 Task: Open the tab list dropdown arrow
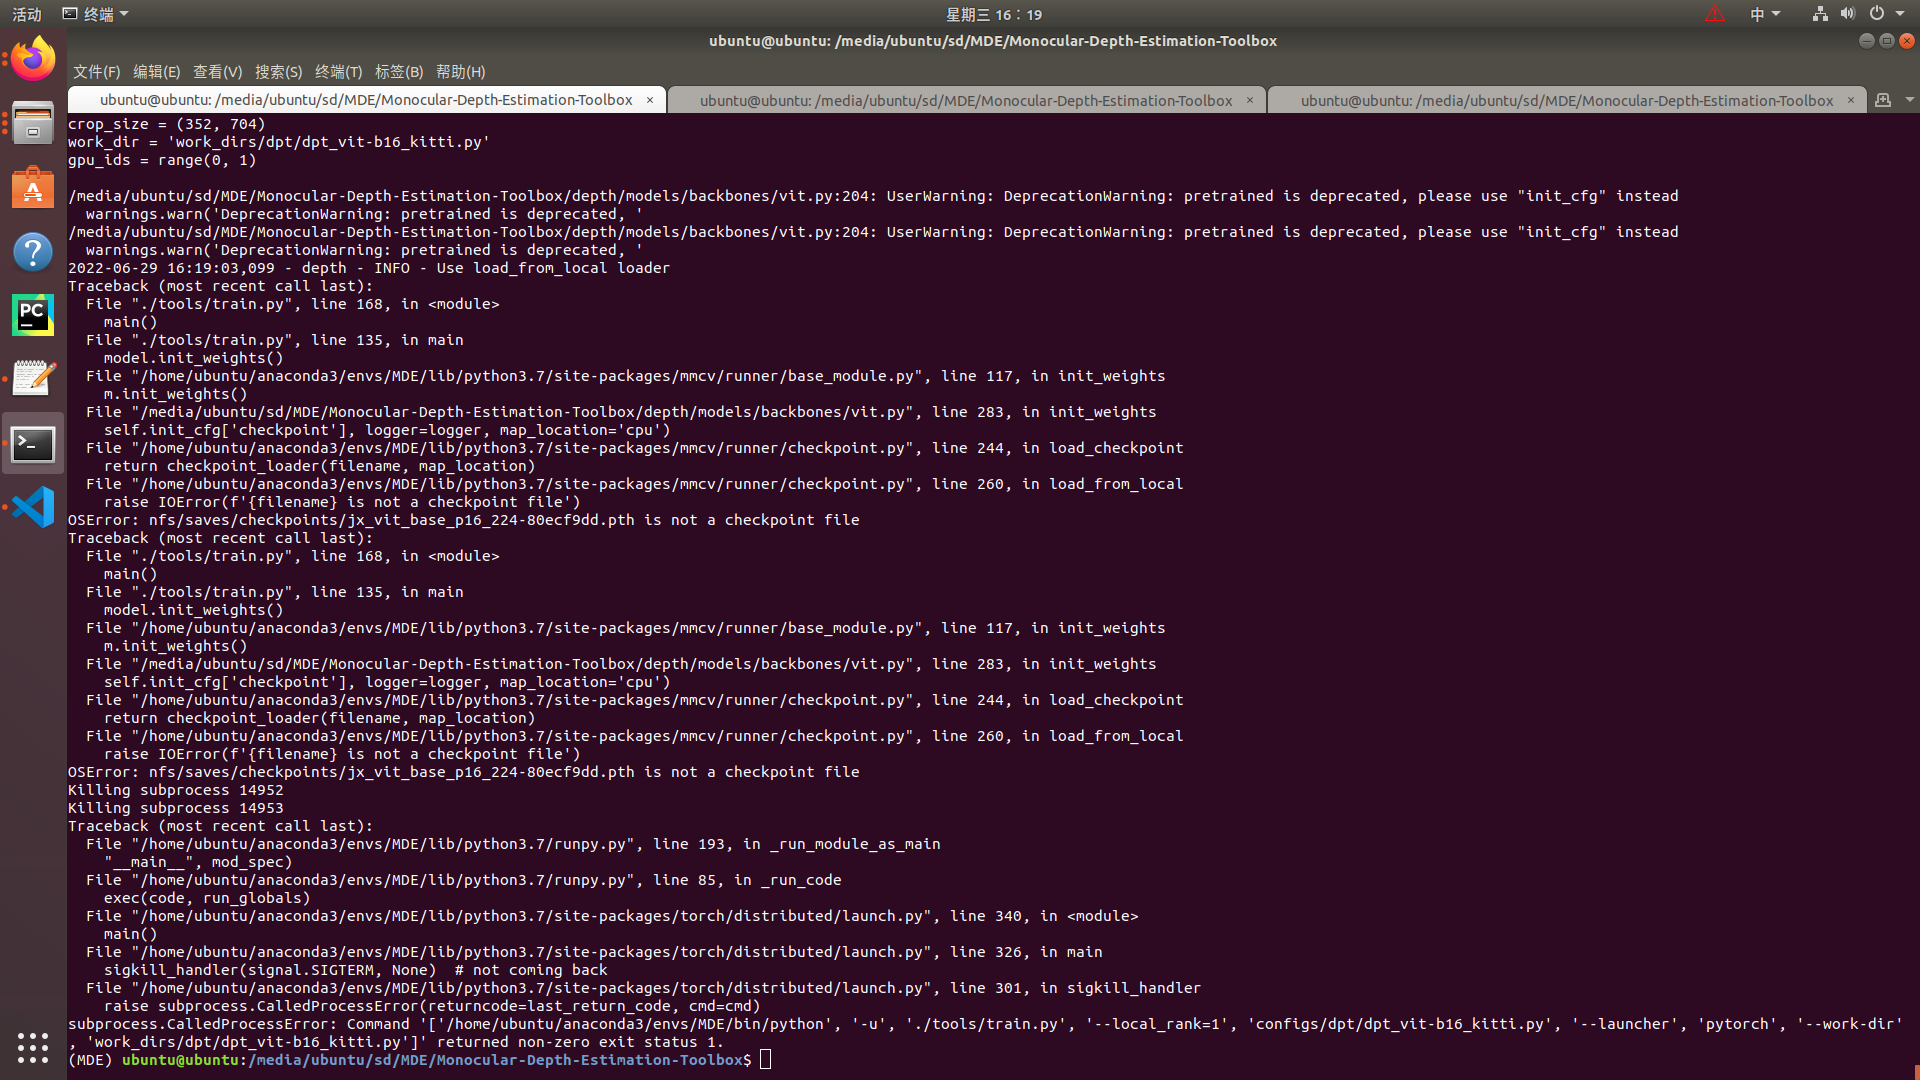point(1908,100)
